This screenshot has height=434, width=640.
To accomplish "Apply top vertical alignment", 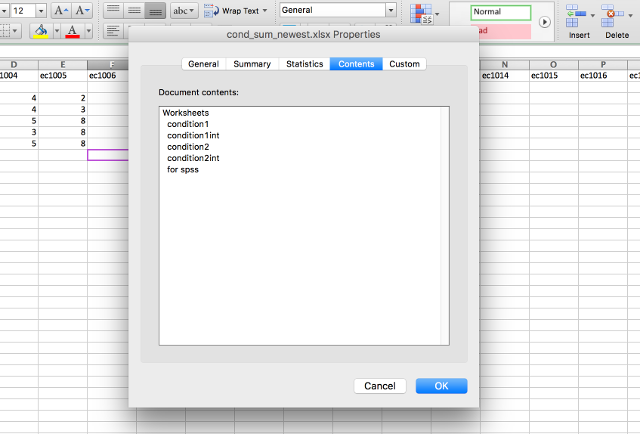I will coord(113,10).
